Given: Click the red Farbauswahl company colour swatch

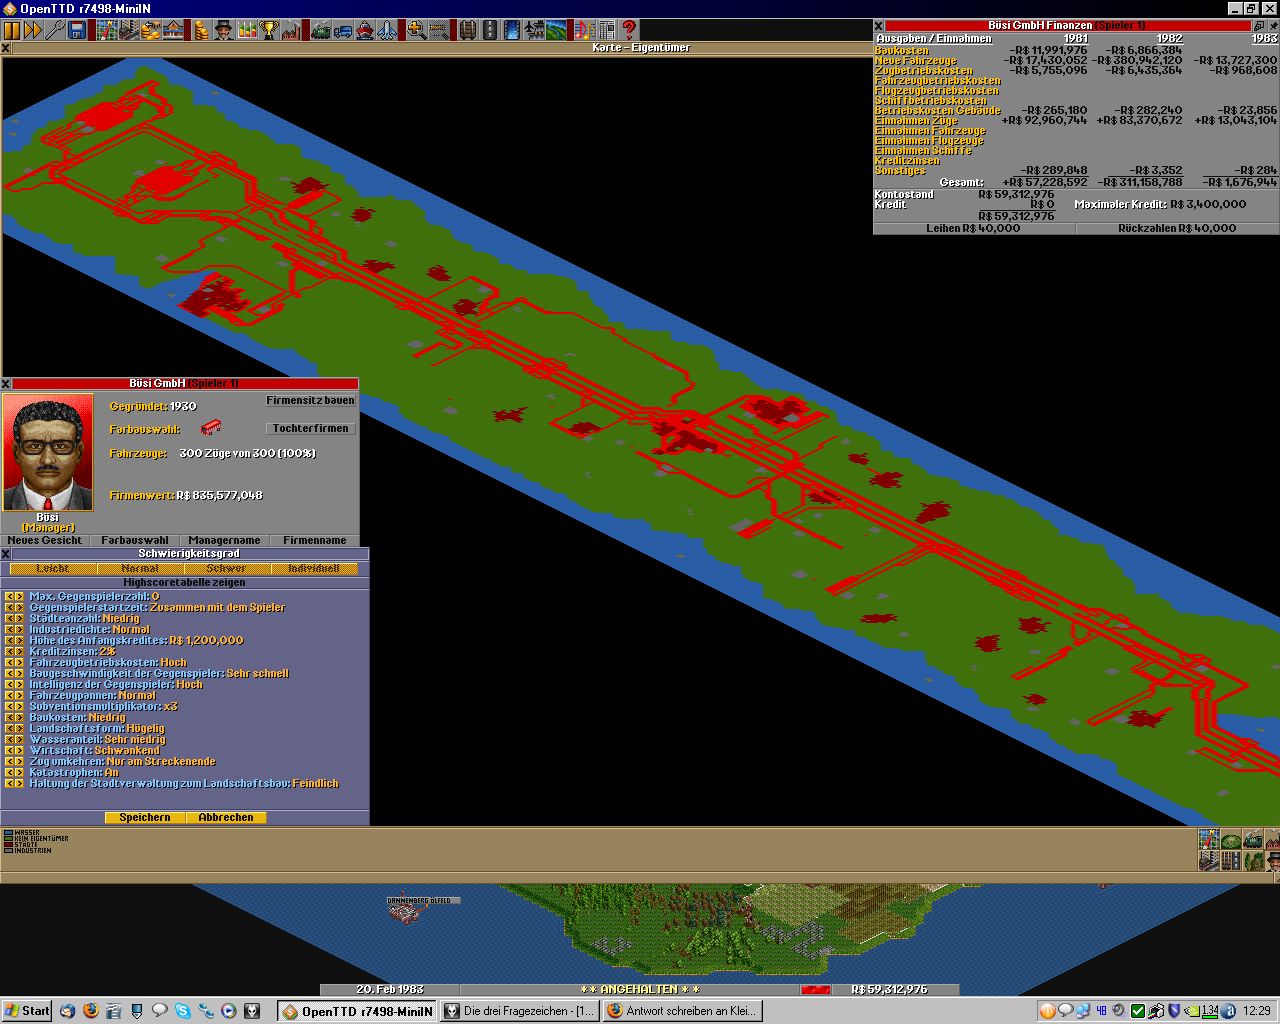Looking at the screenshot, I should (x=211, y=428).
